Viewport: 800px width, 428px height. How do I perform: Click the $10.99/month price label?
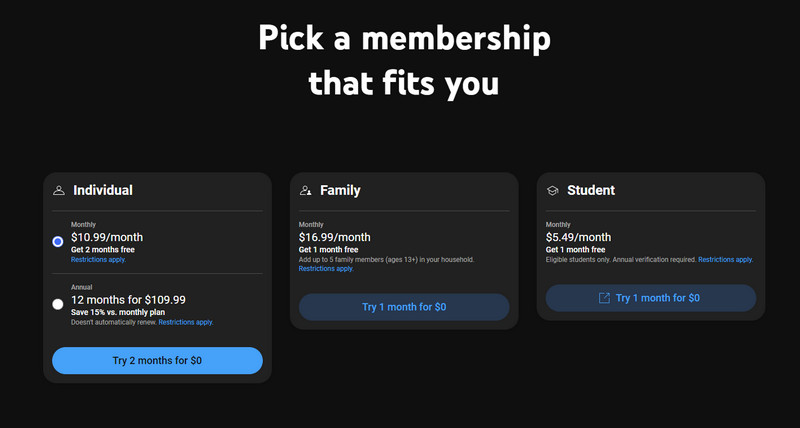click(x=107, y=237)
